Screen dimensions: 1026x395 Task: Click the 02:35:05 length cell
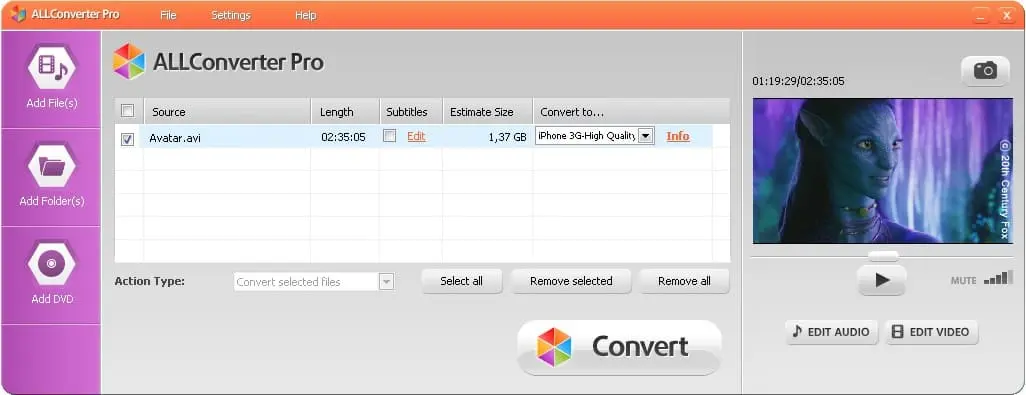pyautogui.click(x=343, y=137)
